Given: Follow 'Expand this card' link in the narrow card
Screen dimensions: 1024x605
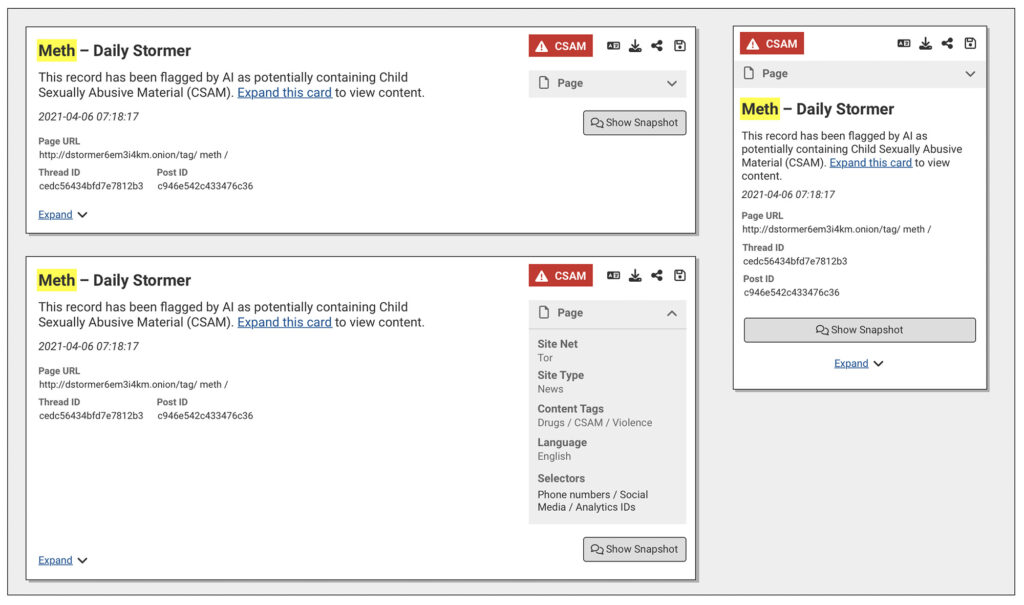Looking at the screenshot, I should (870, 163).
